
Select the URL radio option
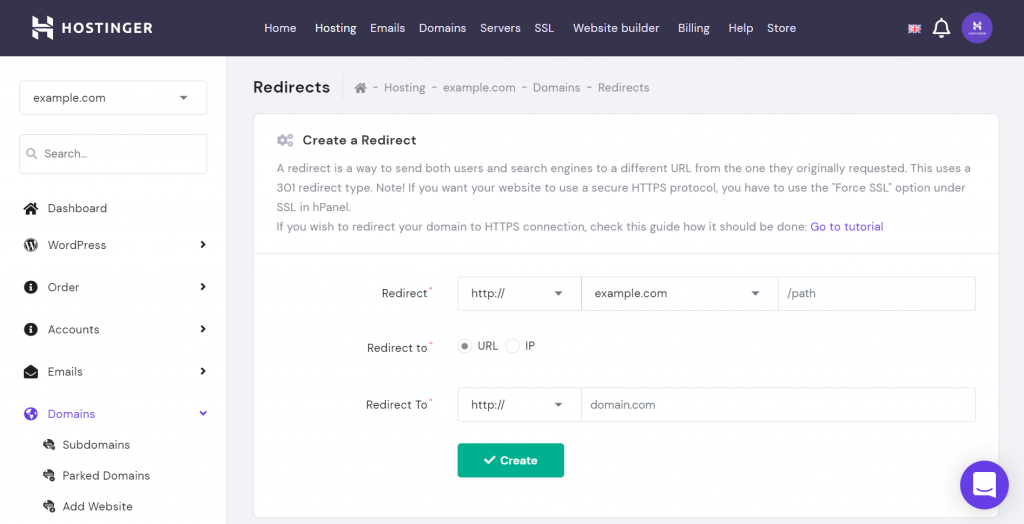click(x=465, y=346)
